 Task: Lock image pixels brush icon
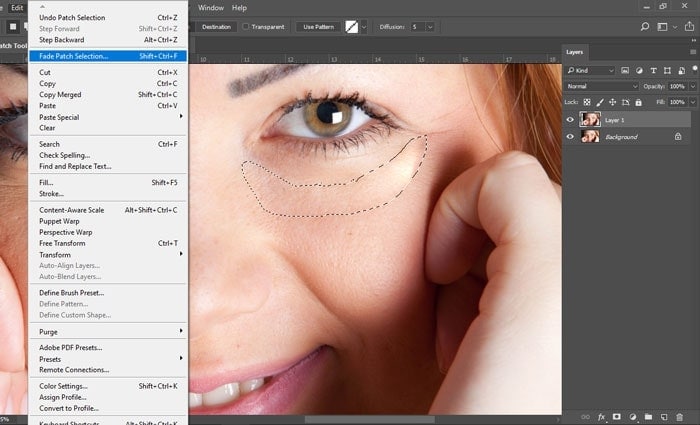(600, 102)
